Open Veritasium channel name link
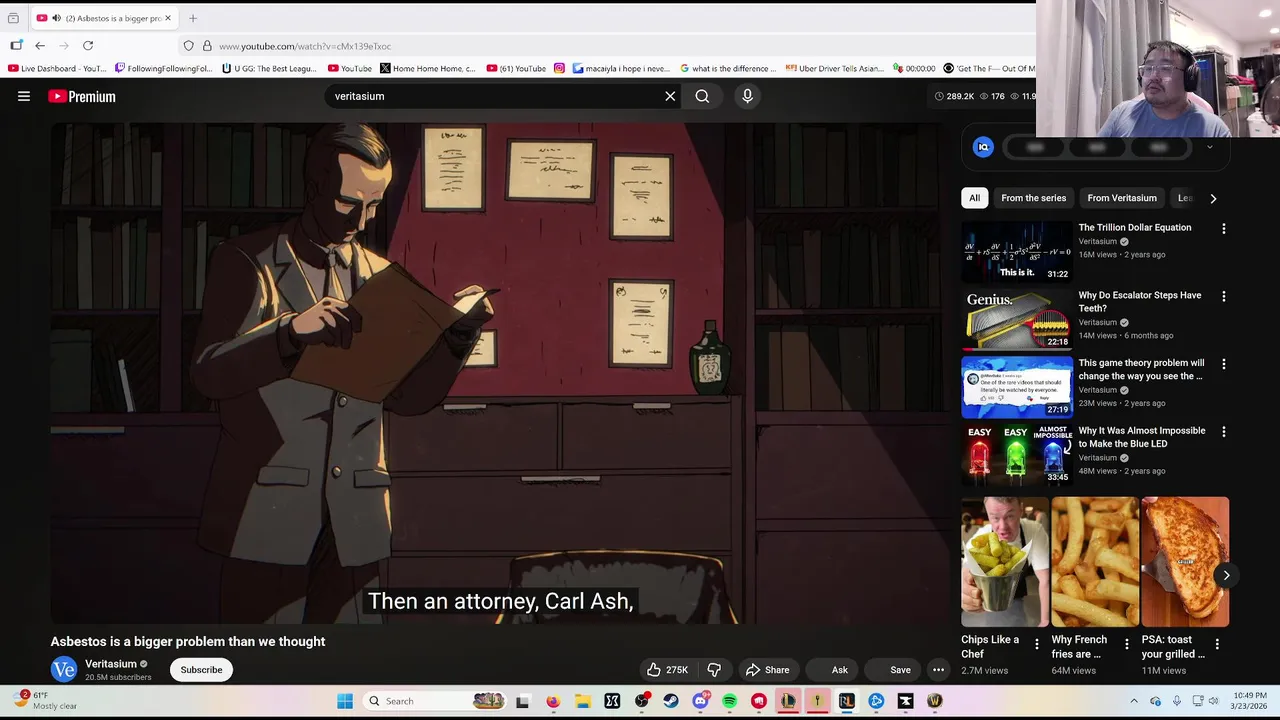 pyautogui.click(x=111, y=664)
